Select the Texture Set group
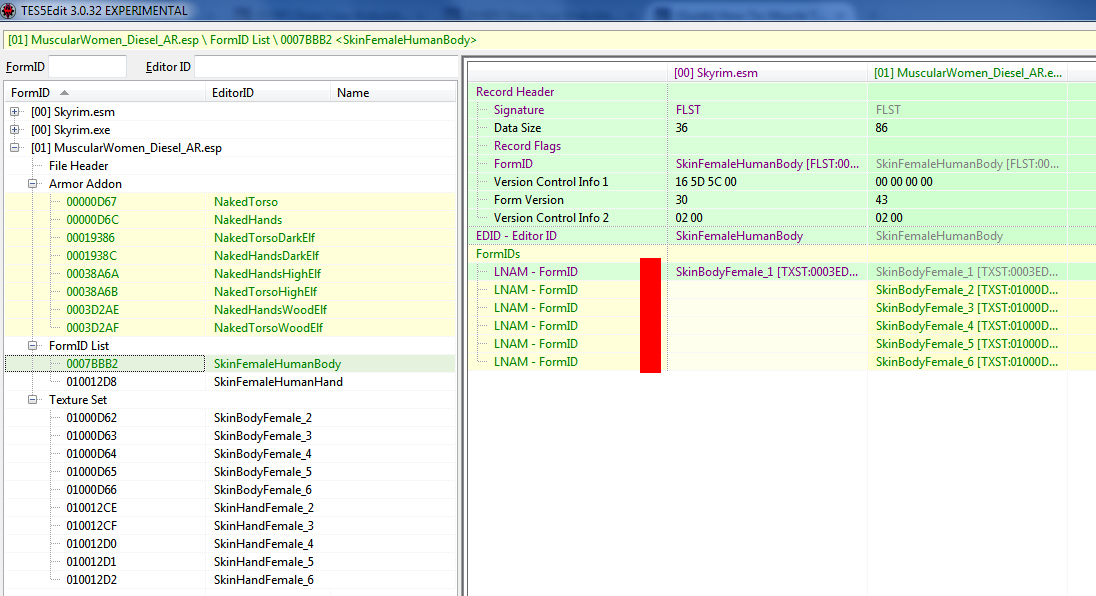The image size is (1096, 596). coord(79,400)
